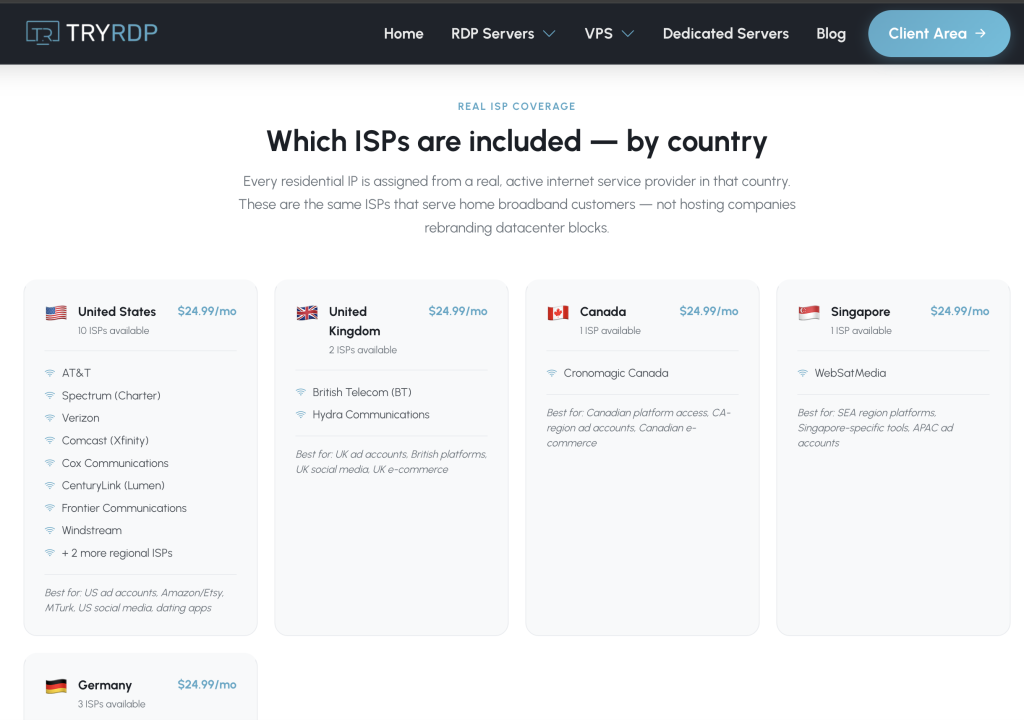Click the wifi icon beside Windstream

[x=50, y=530]
